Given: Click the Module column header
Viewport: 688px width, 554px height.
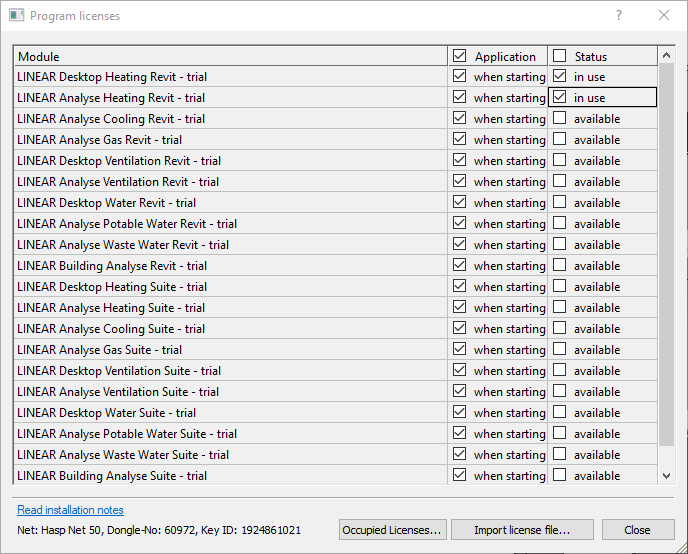Looking at the screenshot, I should [x=231, y=56].
